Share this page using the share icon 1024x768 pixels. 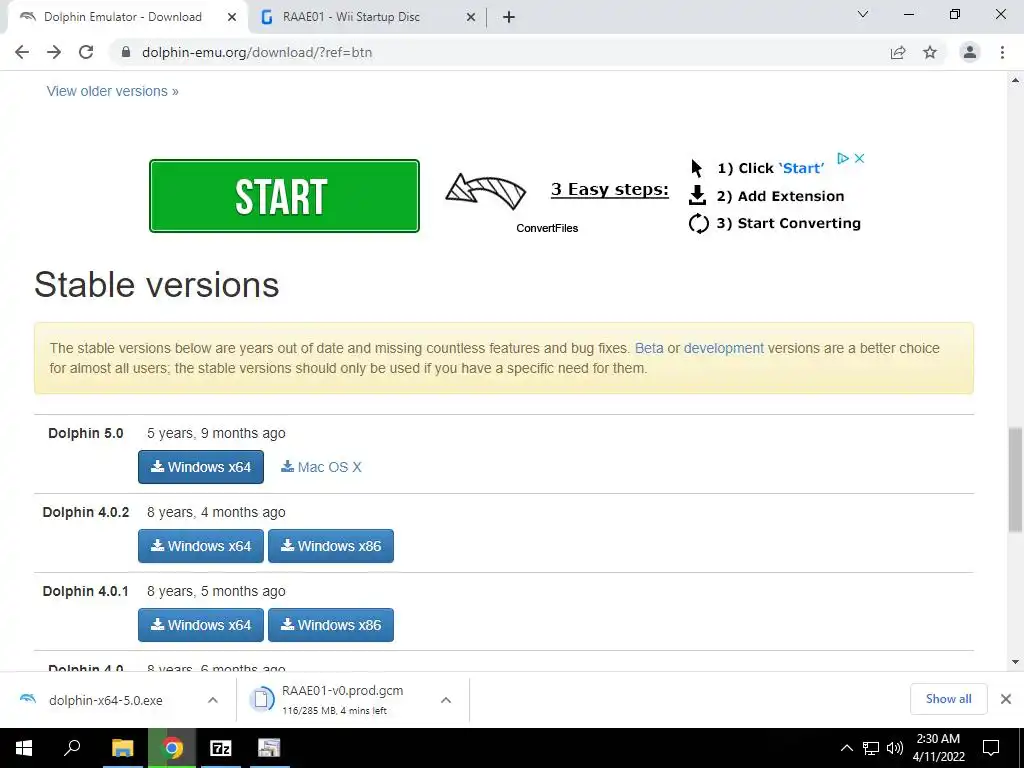[x=898, y=52]
